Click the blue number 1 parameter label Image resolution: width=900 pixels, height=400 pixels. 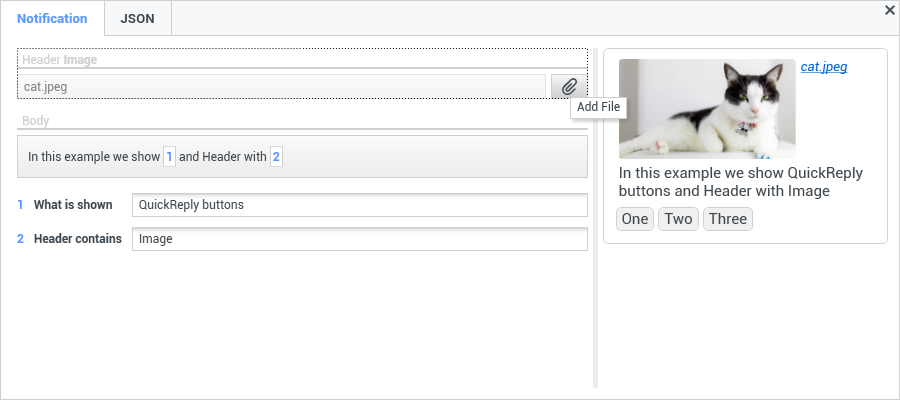(x=20, y=205)
